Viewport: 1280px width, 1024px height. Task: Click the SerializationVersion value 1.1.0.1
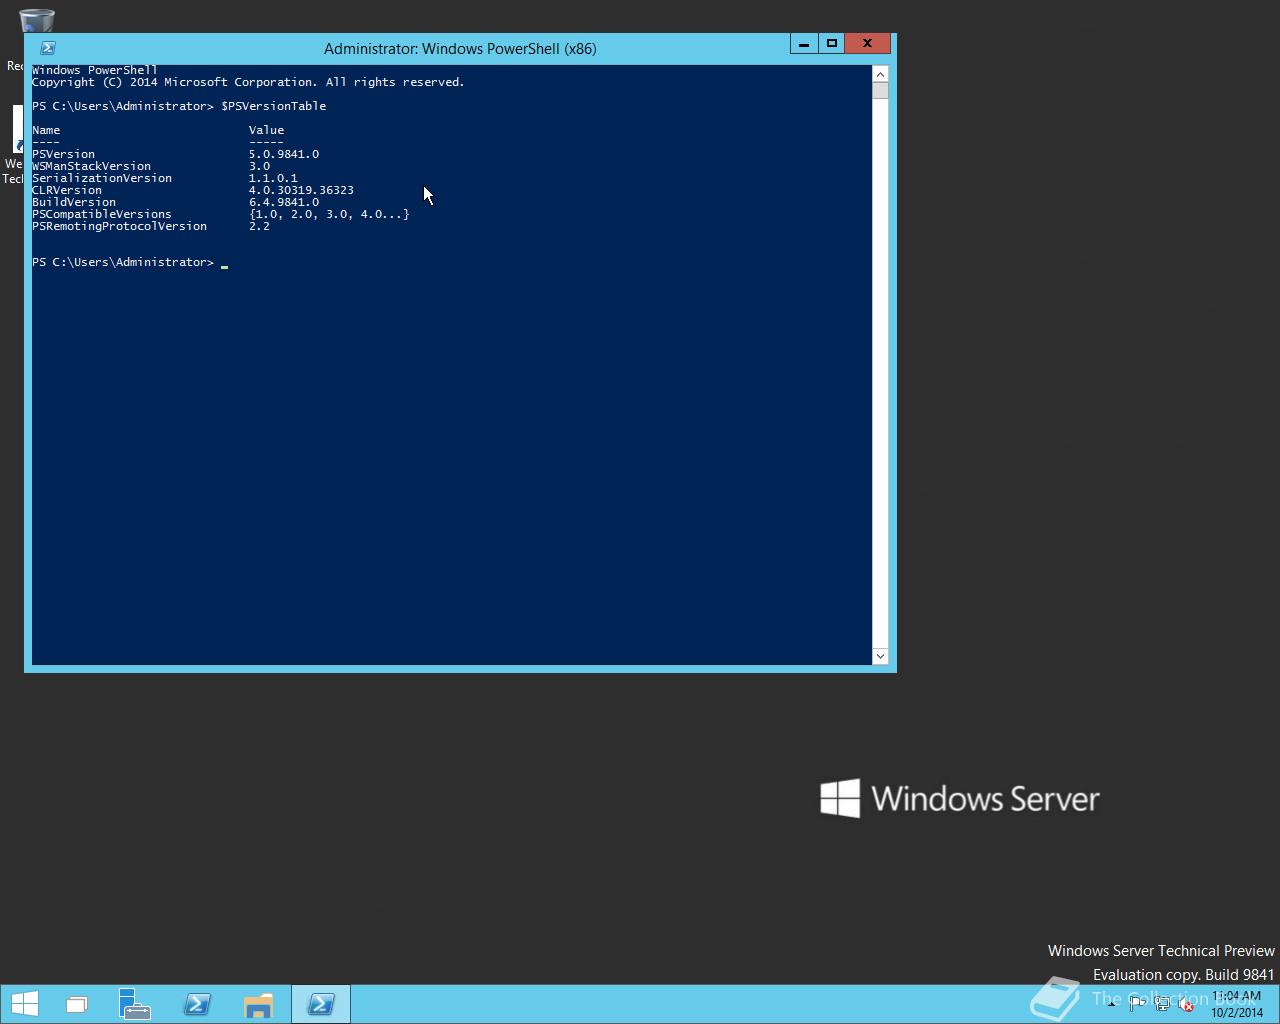pos(273,178)
